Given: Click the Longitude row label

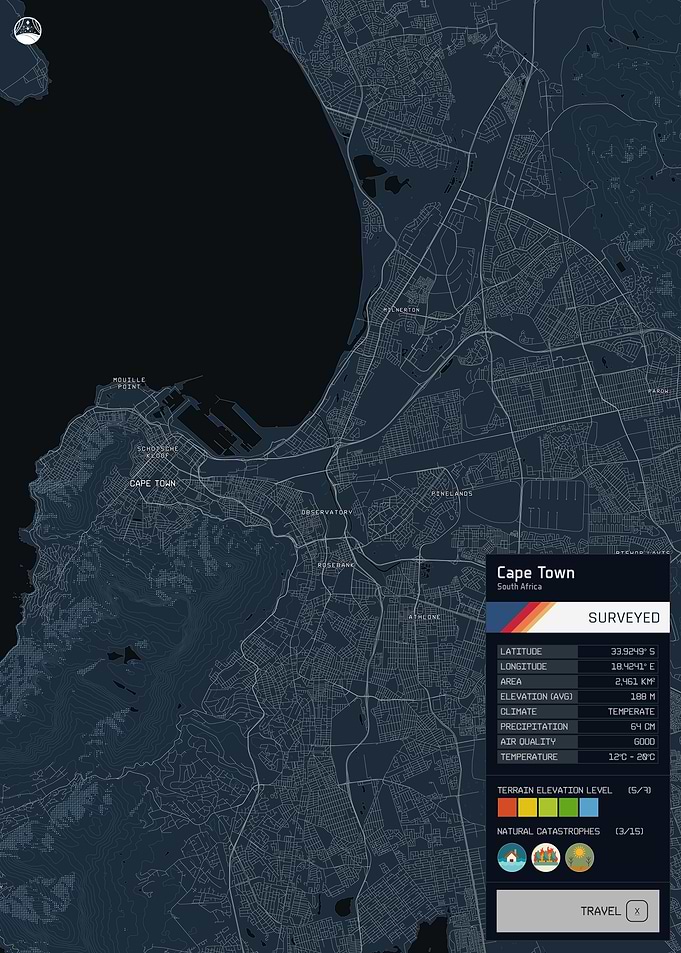Looking at the screenshot, I should coord(524,667).
